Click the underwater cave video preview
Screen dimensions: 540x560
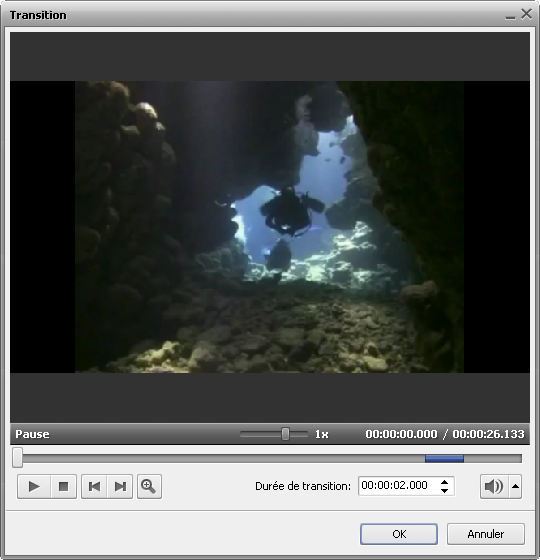click(269, 227)
